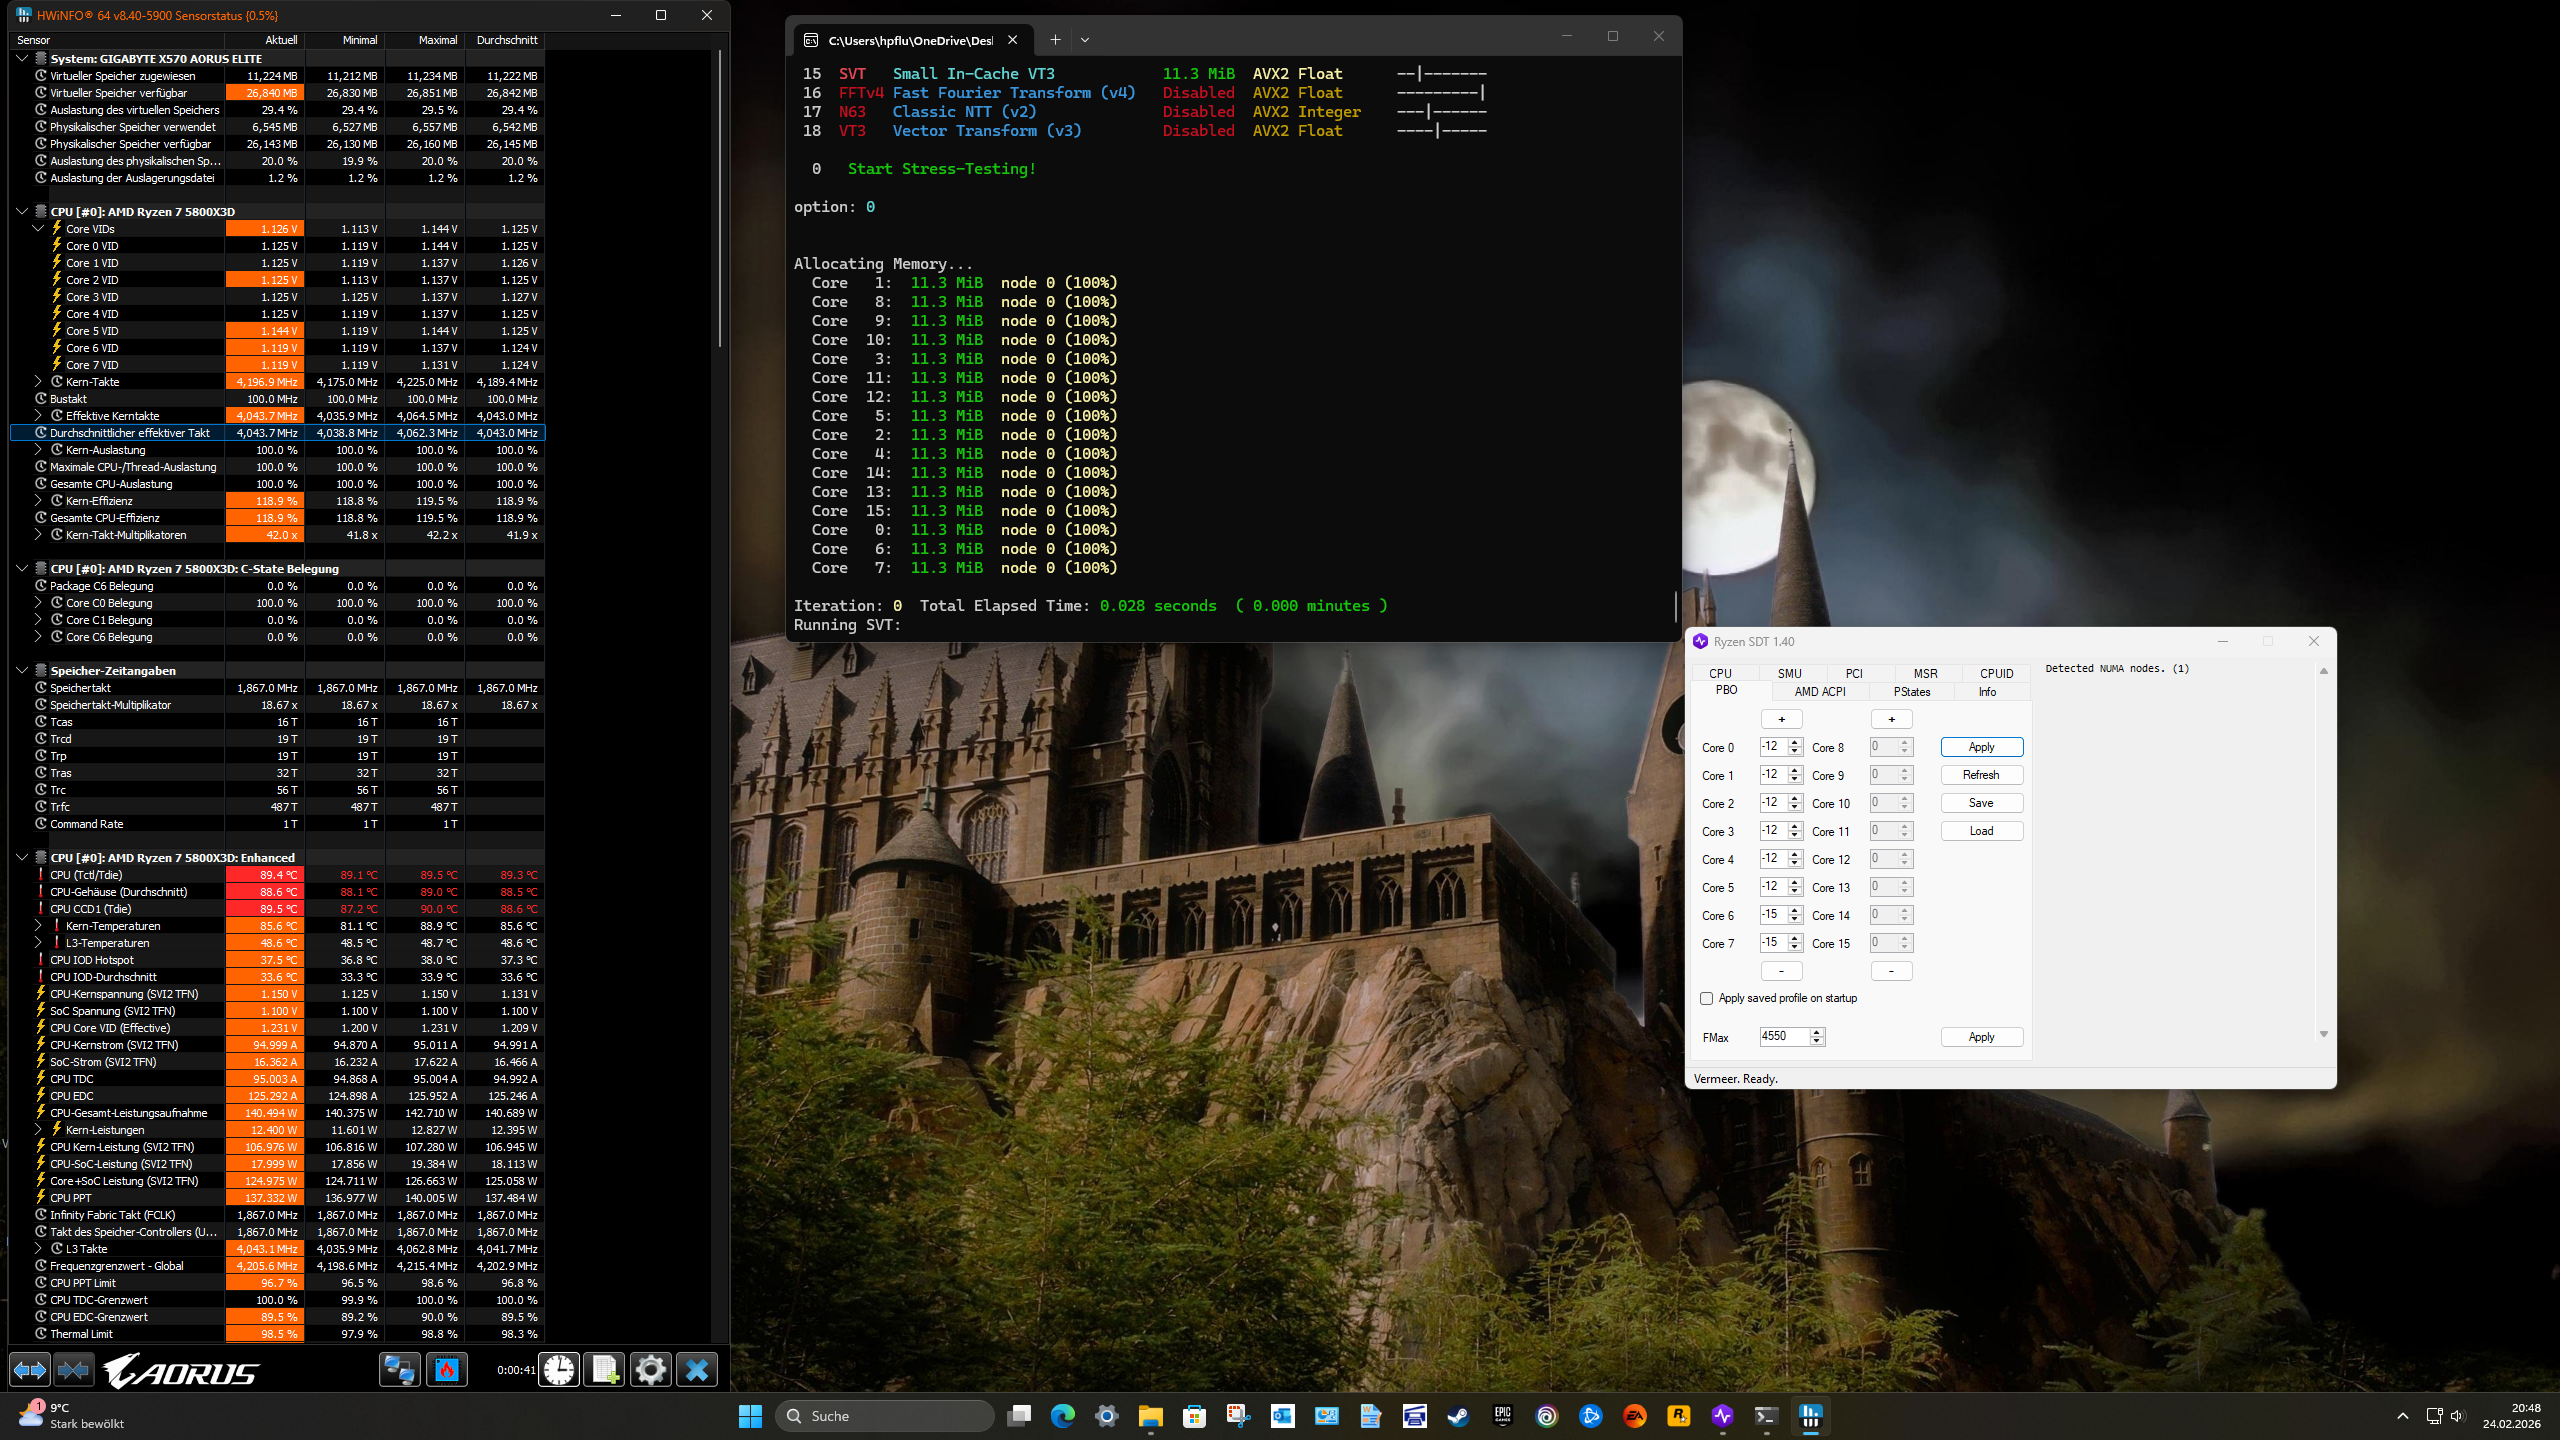Screen dimensions: 2560x1440
Task: Click the blue X icon in HWiNFO toolbar
Action: coord(695,1370)
